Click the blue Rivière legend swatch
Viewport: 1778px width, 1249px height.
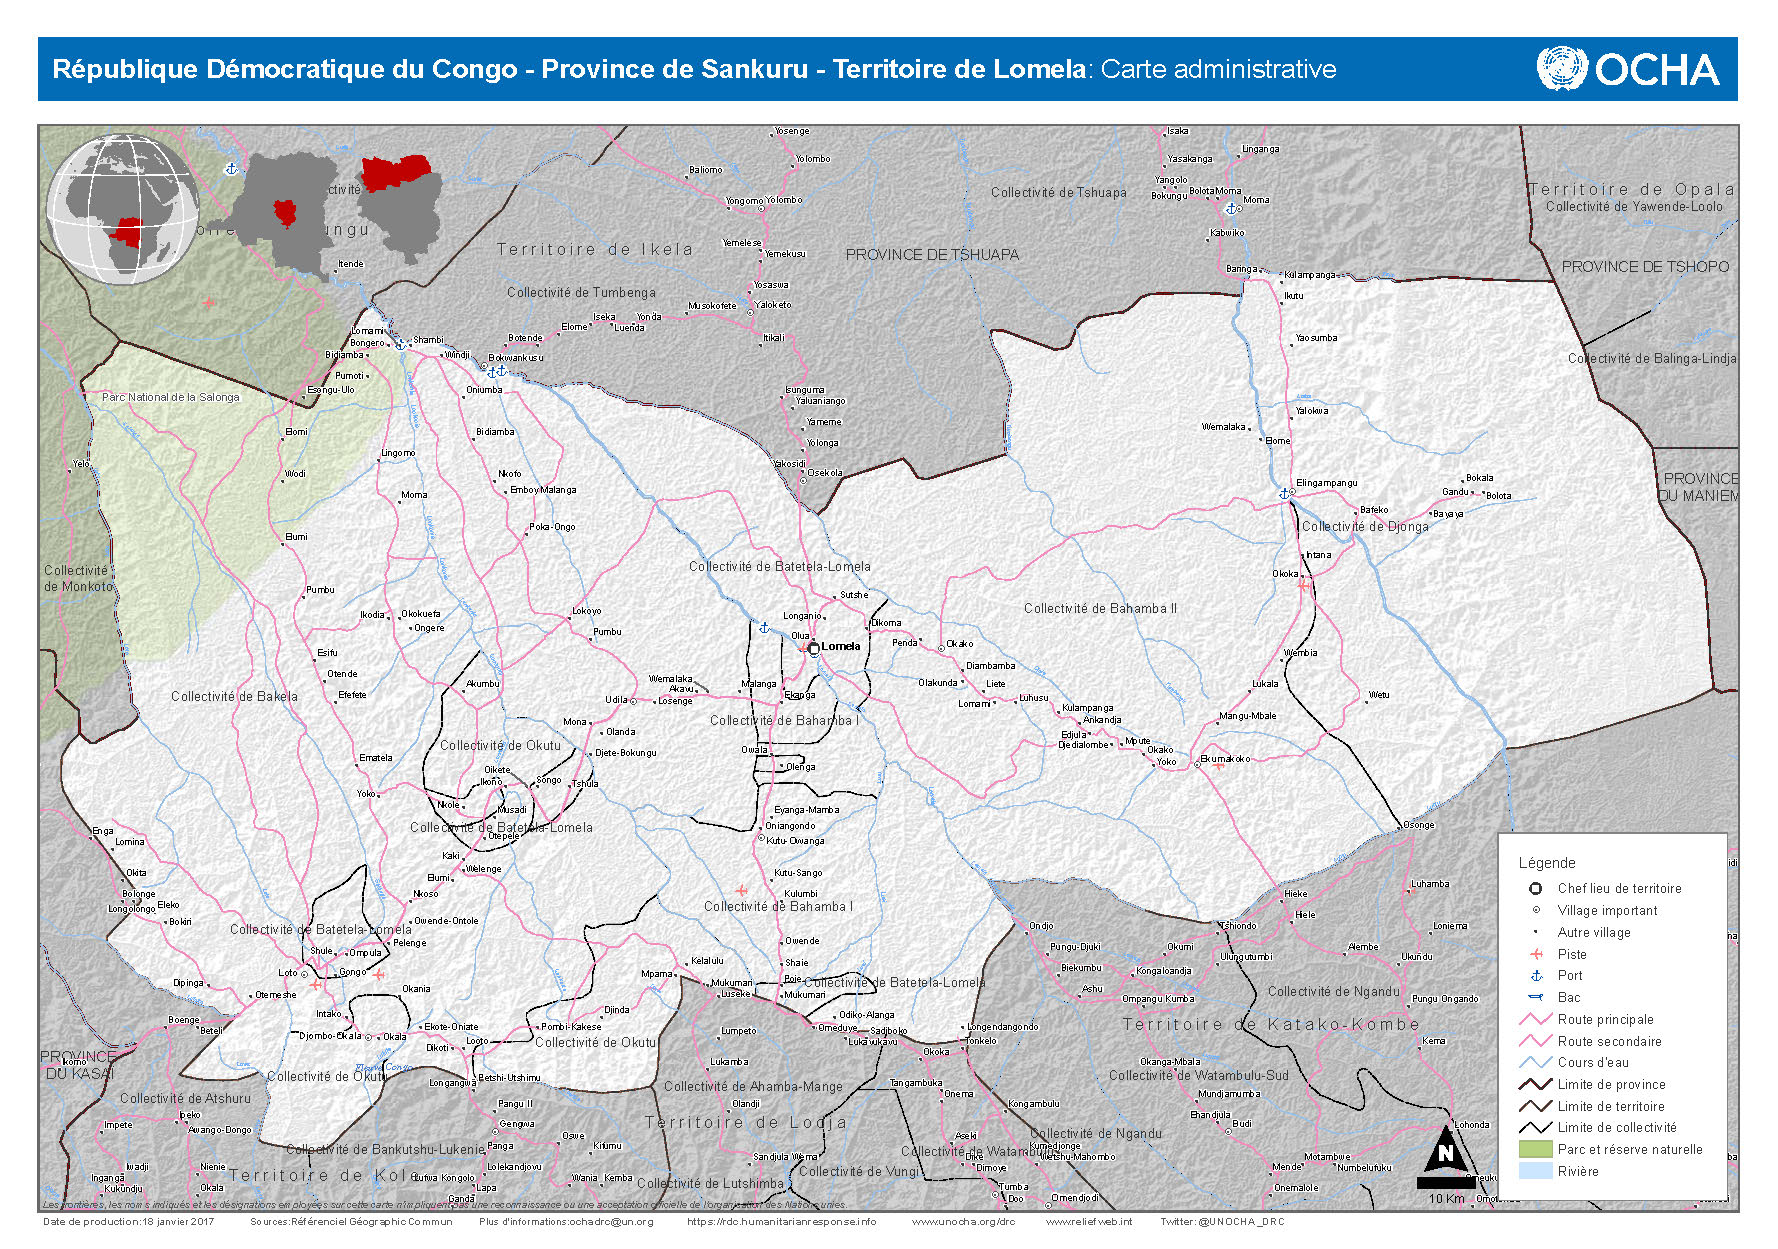[x=1535, y=1171]
